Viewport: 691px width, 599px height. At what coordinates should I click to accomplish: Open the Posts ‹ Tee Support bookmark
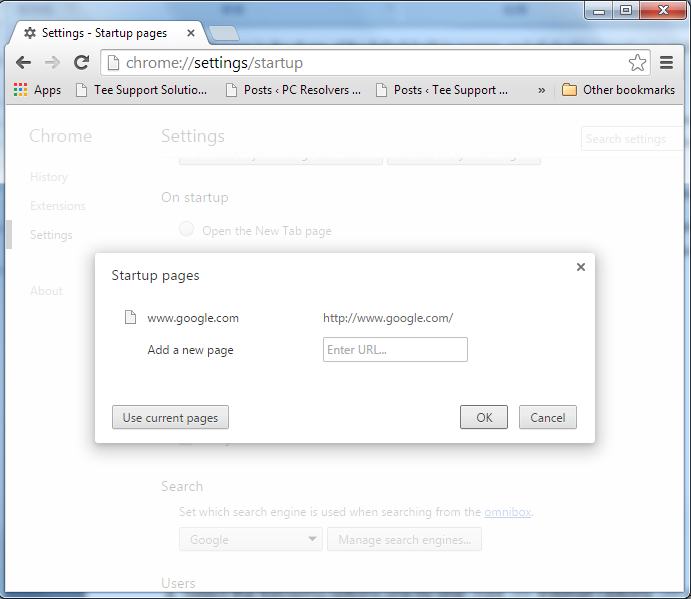tap(442, 90)
